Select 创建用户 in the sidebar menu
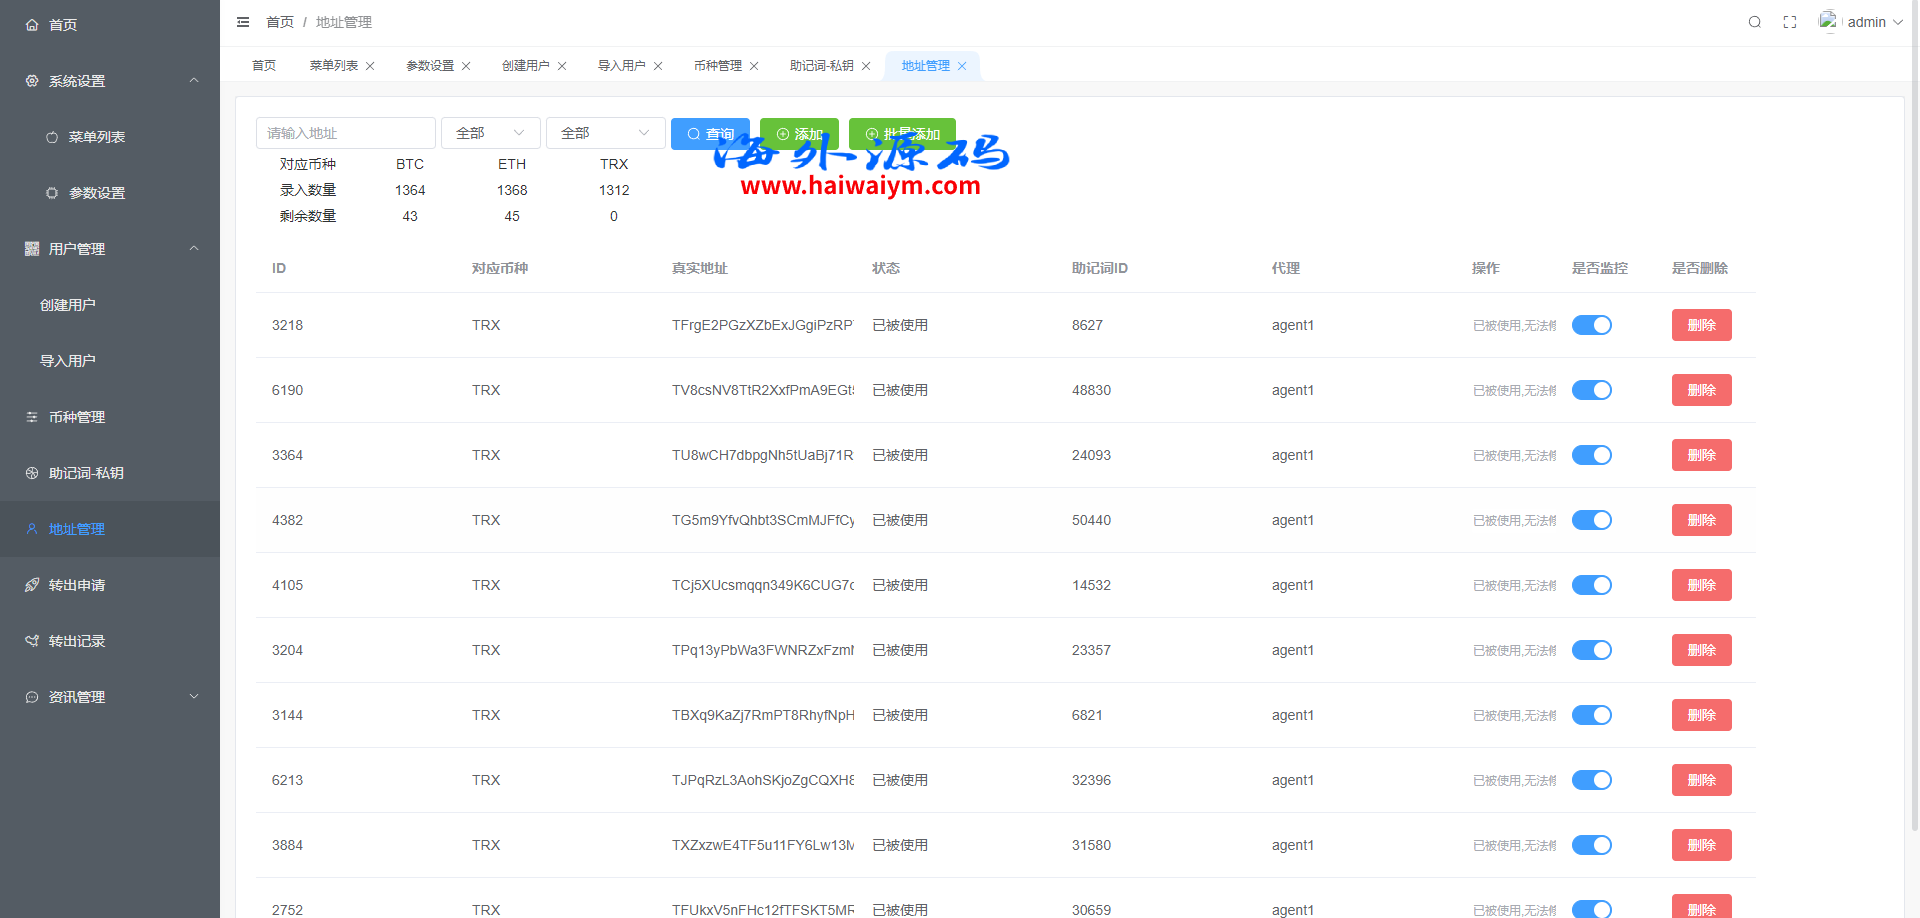1920x918 pixels. 68,305
